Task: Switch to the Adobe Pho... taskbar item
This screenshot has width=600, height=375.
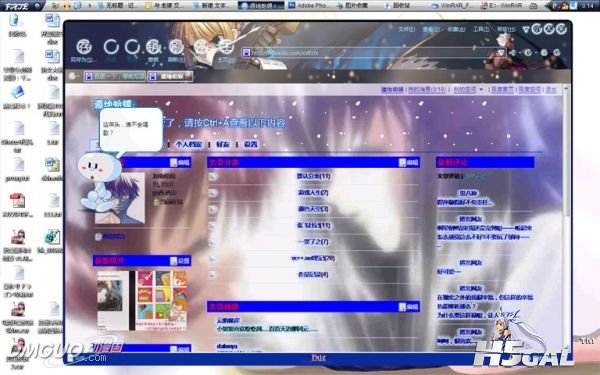Action: pyautogui.click(x=309, y=5)
